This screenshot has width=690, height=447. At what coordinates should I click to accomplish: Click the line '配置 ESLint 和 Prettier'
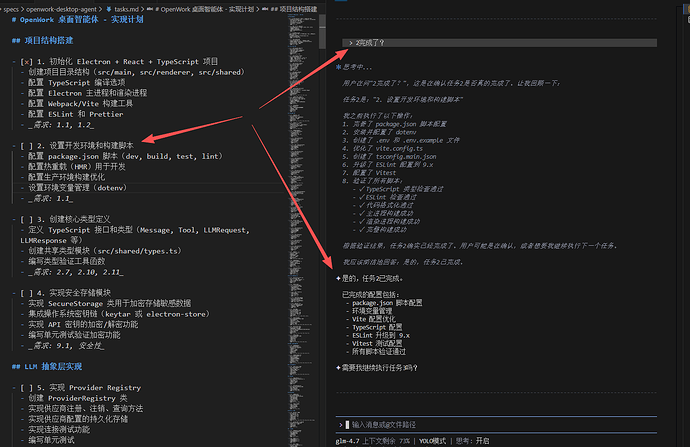[x=76, y=114]
